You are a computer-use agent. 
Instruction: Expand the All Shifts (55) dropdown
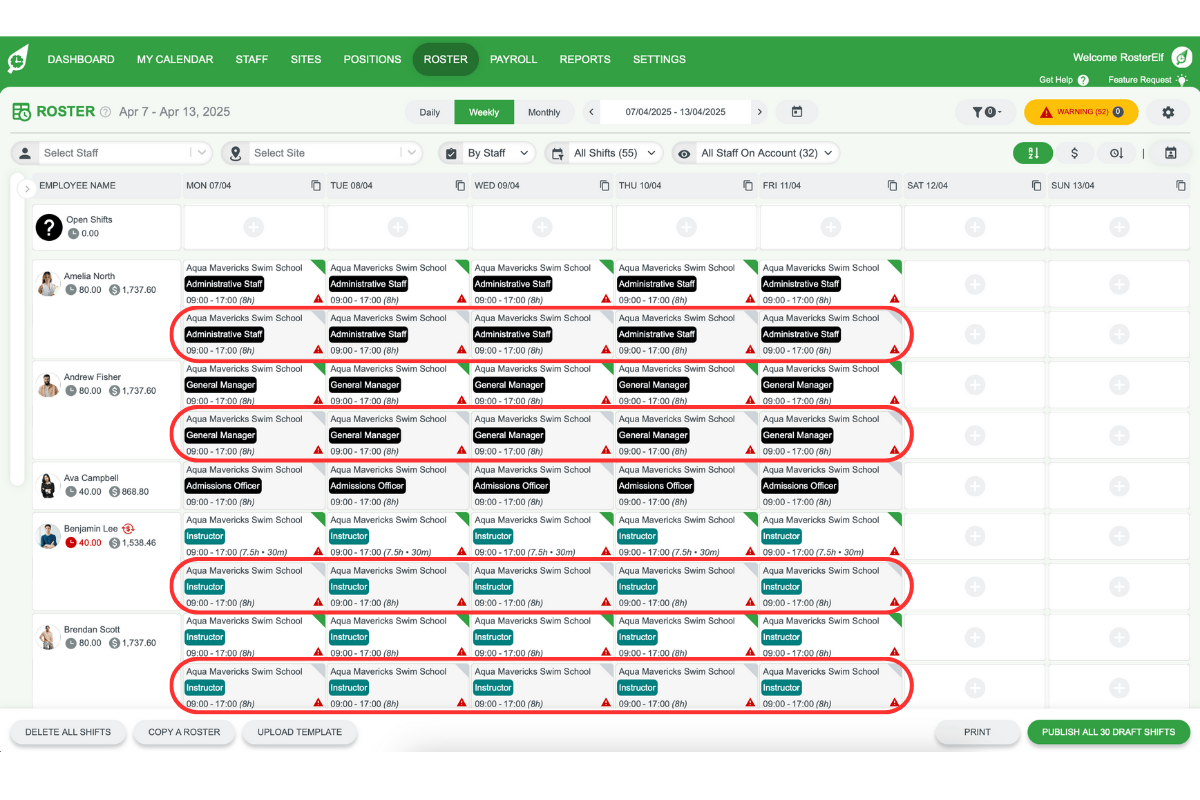pos(604,153)
